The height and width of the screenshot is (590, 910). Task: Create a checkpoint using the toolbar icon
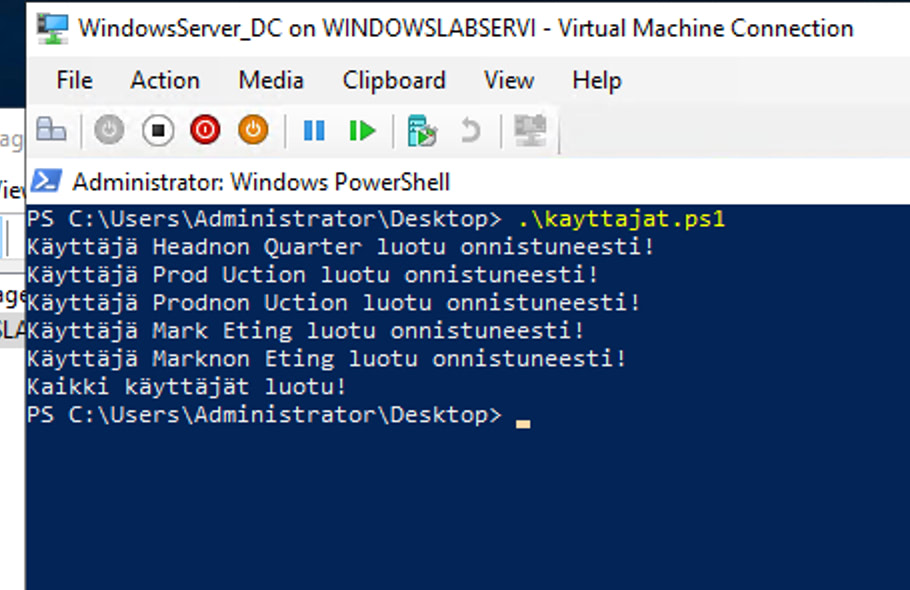pyautogui.click(x=422, y=130)
